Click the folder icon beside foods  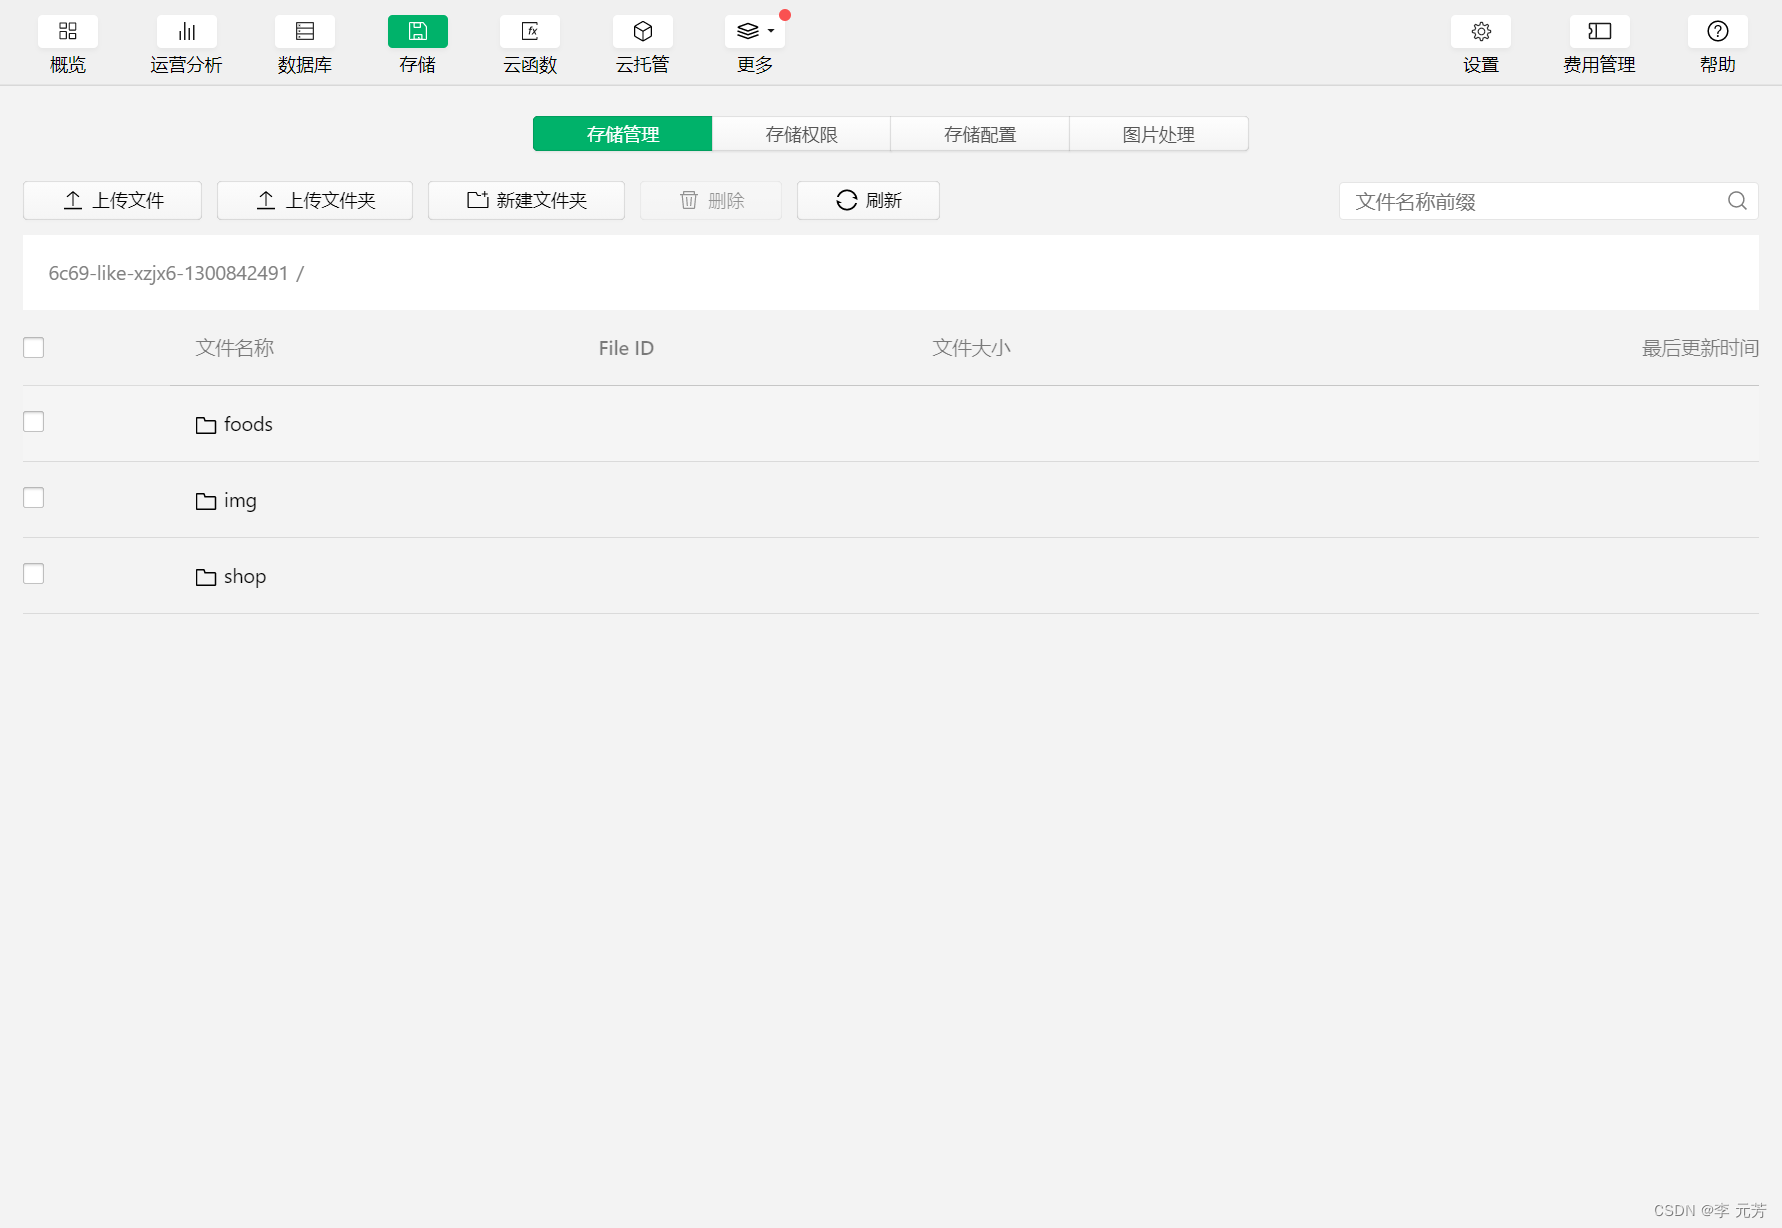(x=206, y=425)
